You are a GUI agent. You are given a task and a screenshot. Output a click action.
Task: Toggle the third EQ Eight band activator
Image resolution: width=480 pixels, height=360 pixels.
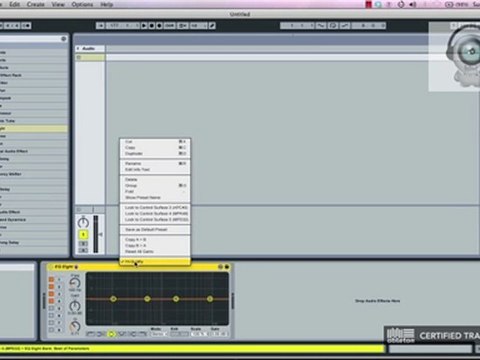point(51,294)
